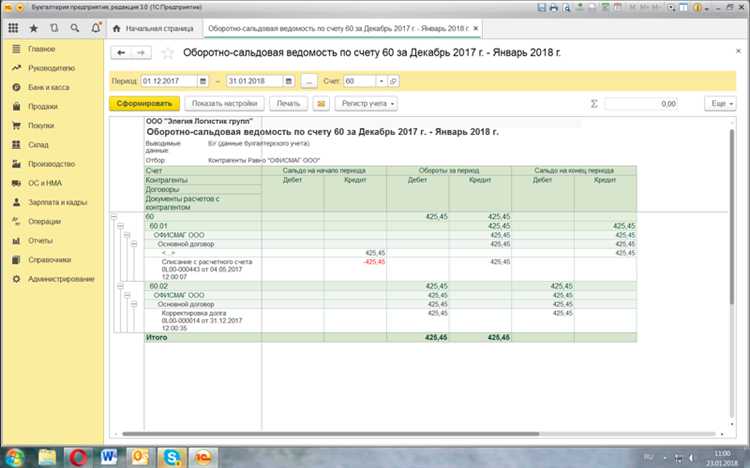
Task: Open the Покупки section
Action: pyautogui.click(x=41, y=126)
